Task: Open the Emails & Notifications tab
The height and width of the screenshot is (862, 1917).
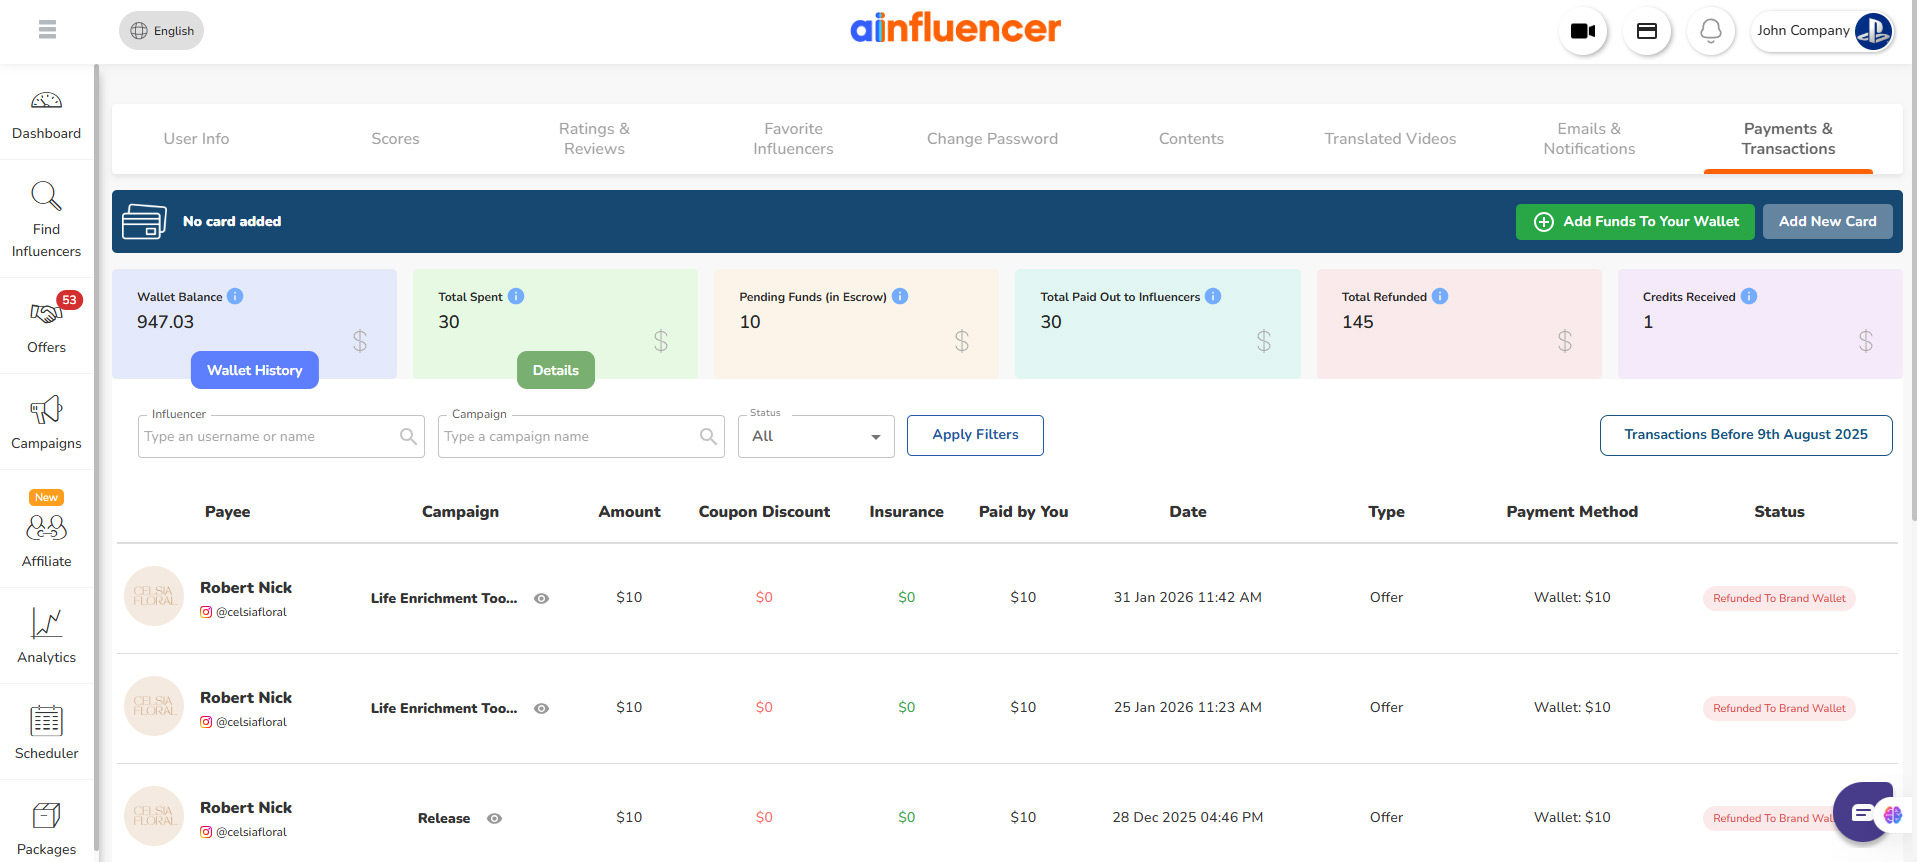Action: [1589, 139]
